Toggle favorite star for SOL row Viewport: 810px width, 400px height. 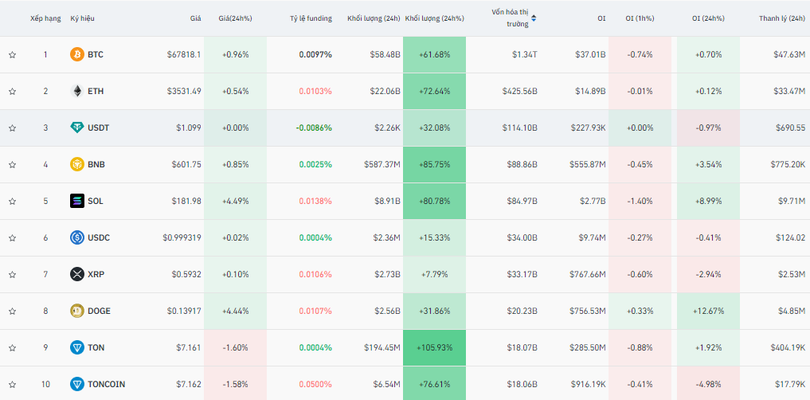[x=12, y=201]
